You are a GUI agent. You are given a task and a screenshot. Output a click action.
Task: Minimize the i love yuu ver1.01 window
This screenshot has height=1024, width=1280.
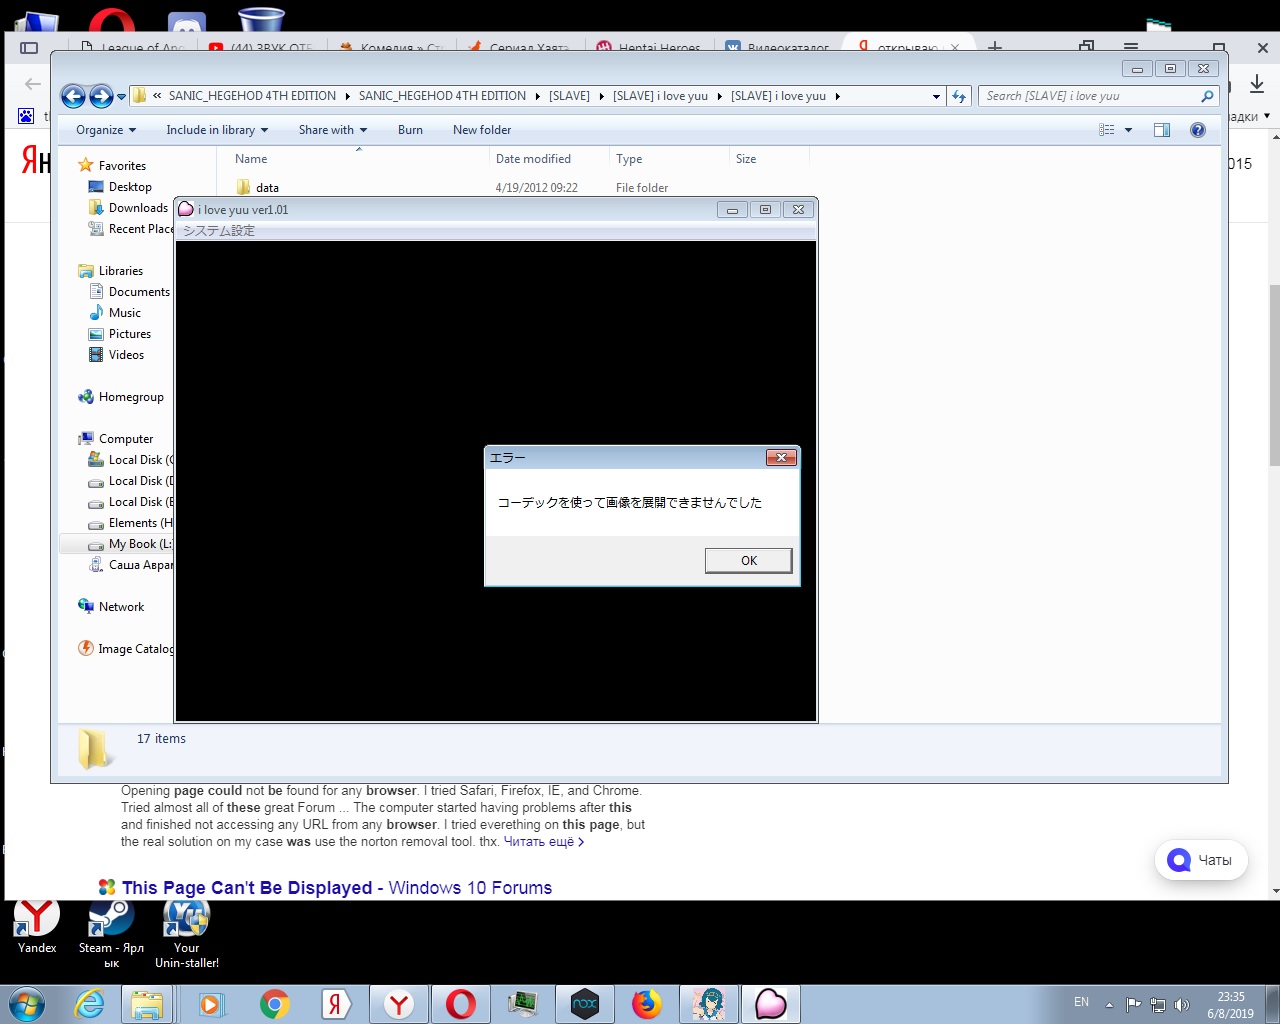(732, 210)
